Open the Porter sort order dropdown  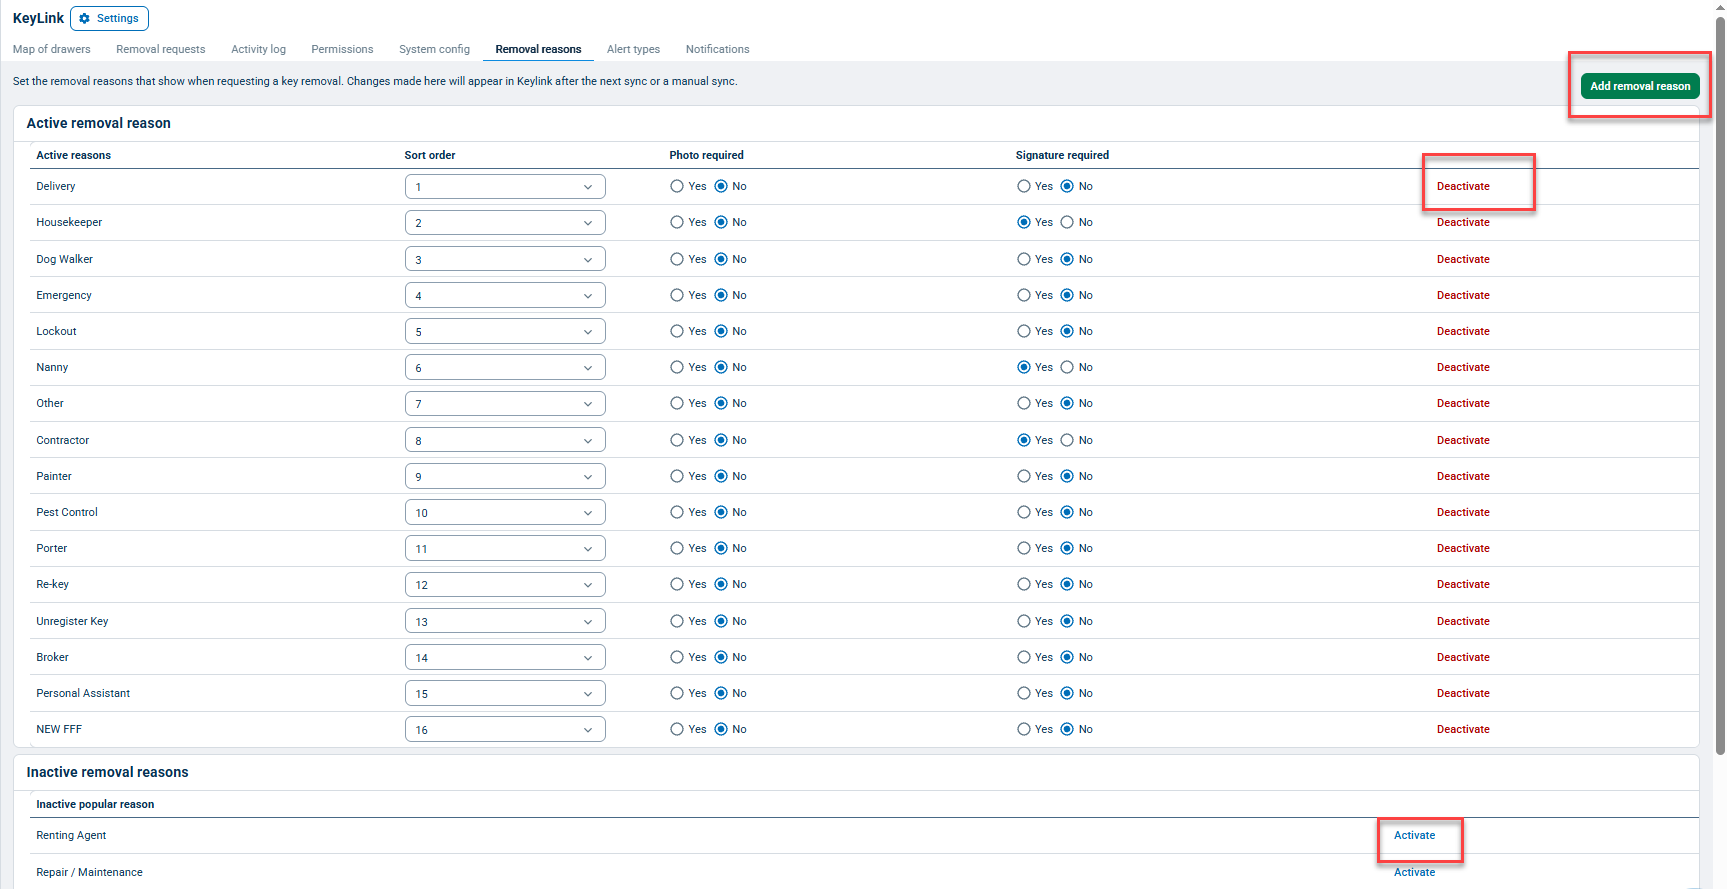tap(505, 548)
